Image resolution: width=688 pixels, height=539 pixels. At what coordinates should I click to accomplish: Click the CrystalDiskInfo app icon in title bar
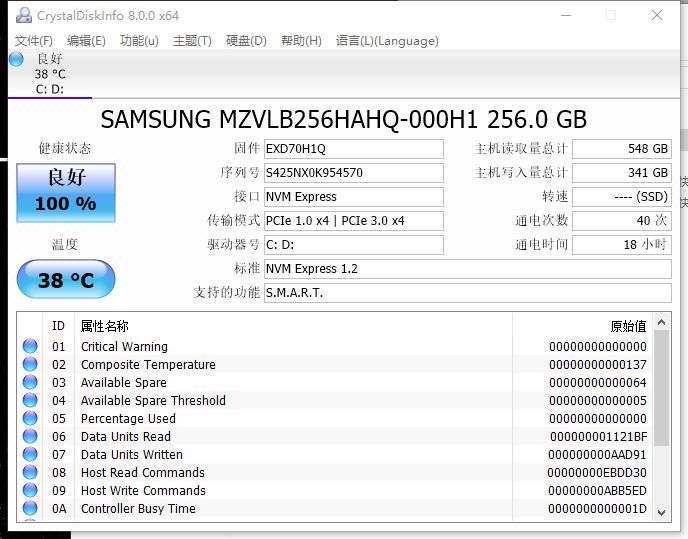pyautogui.click(x=23, y=16)
